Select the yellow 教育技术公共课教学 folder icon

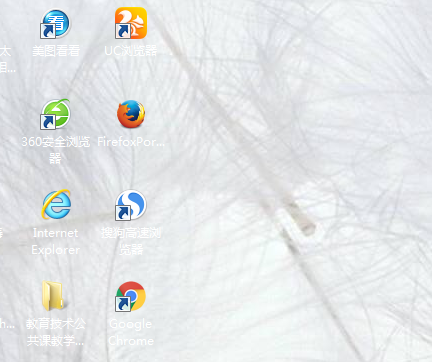pyautogui.click(x=53, y=296)
